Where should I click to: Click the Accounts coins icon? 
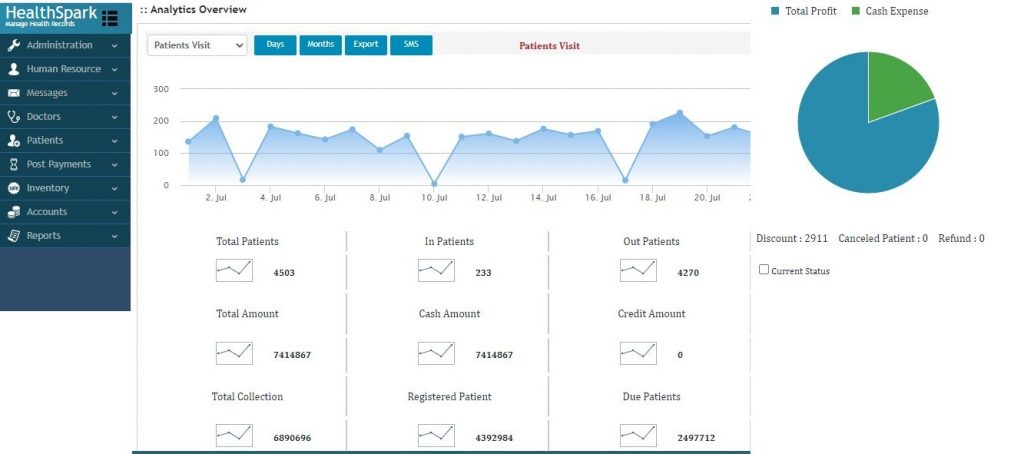click(14, 212)
